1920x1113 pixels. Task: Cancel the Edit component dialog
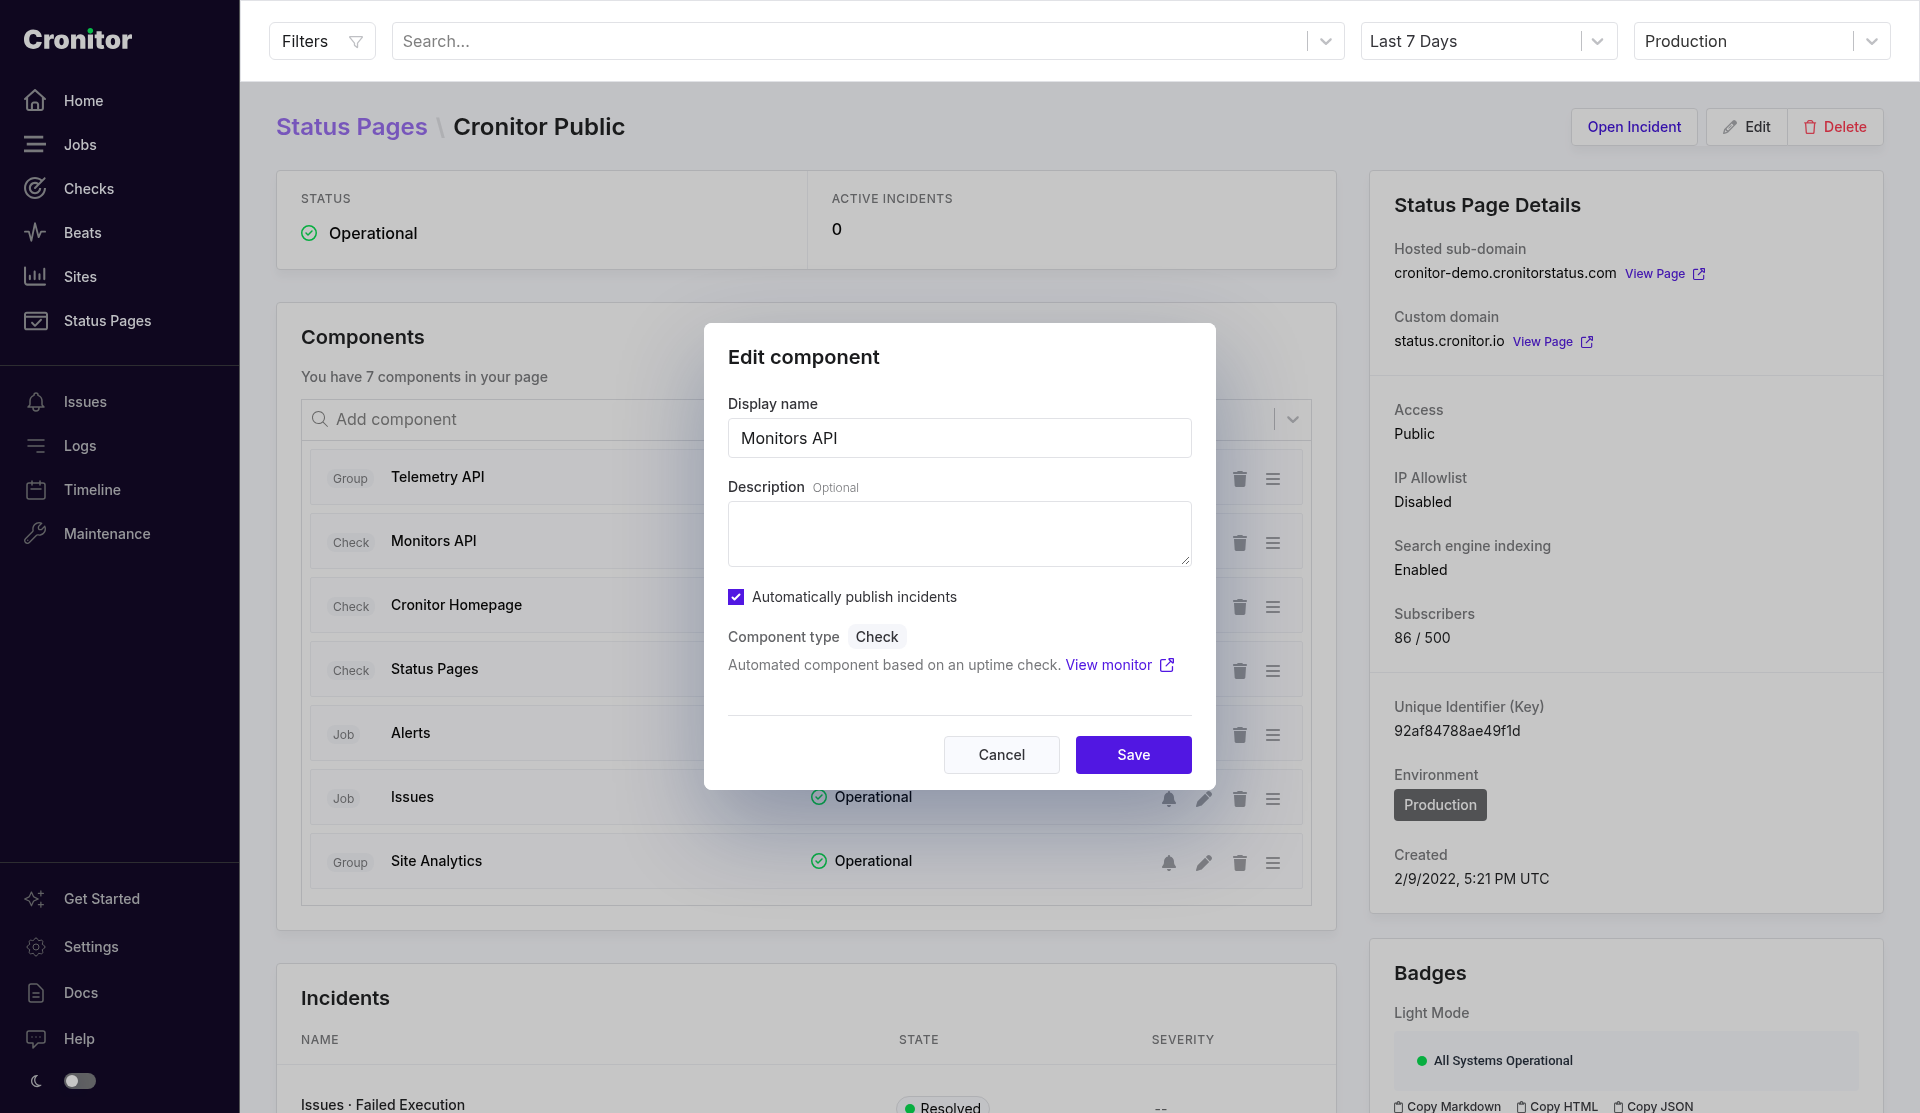1002,755
